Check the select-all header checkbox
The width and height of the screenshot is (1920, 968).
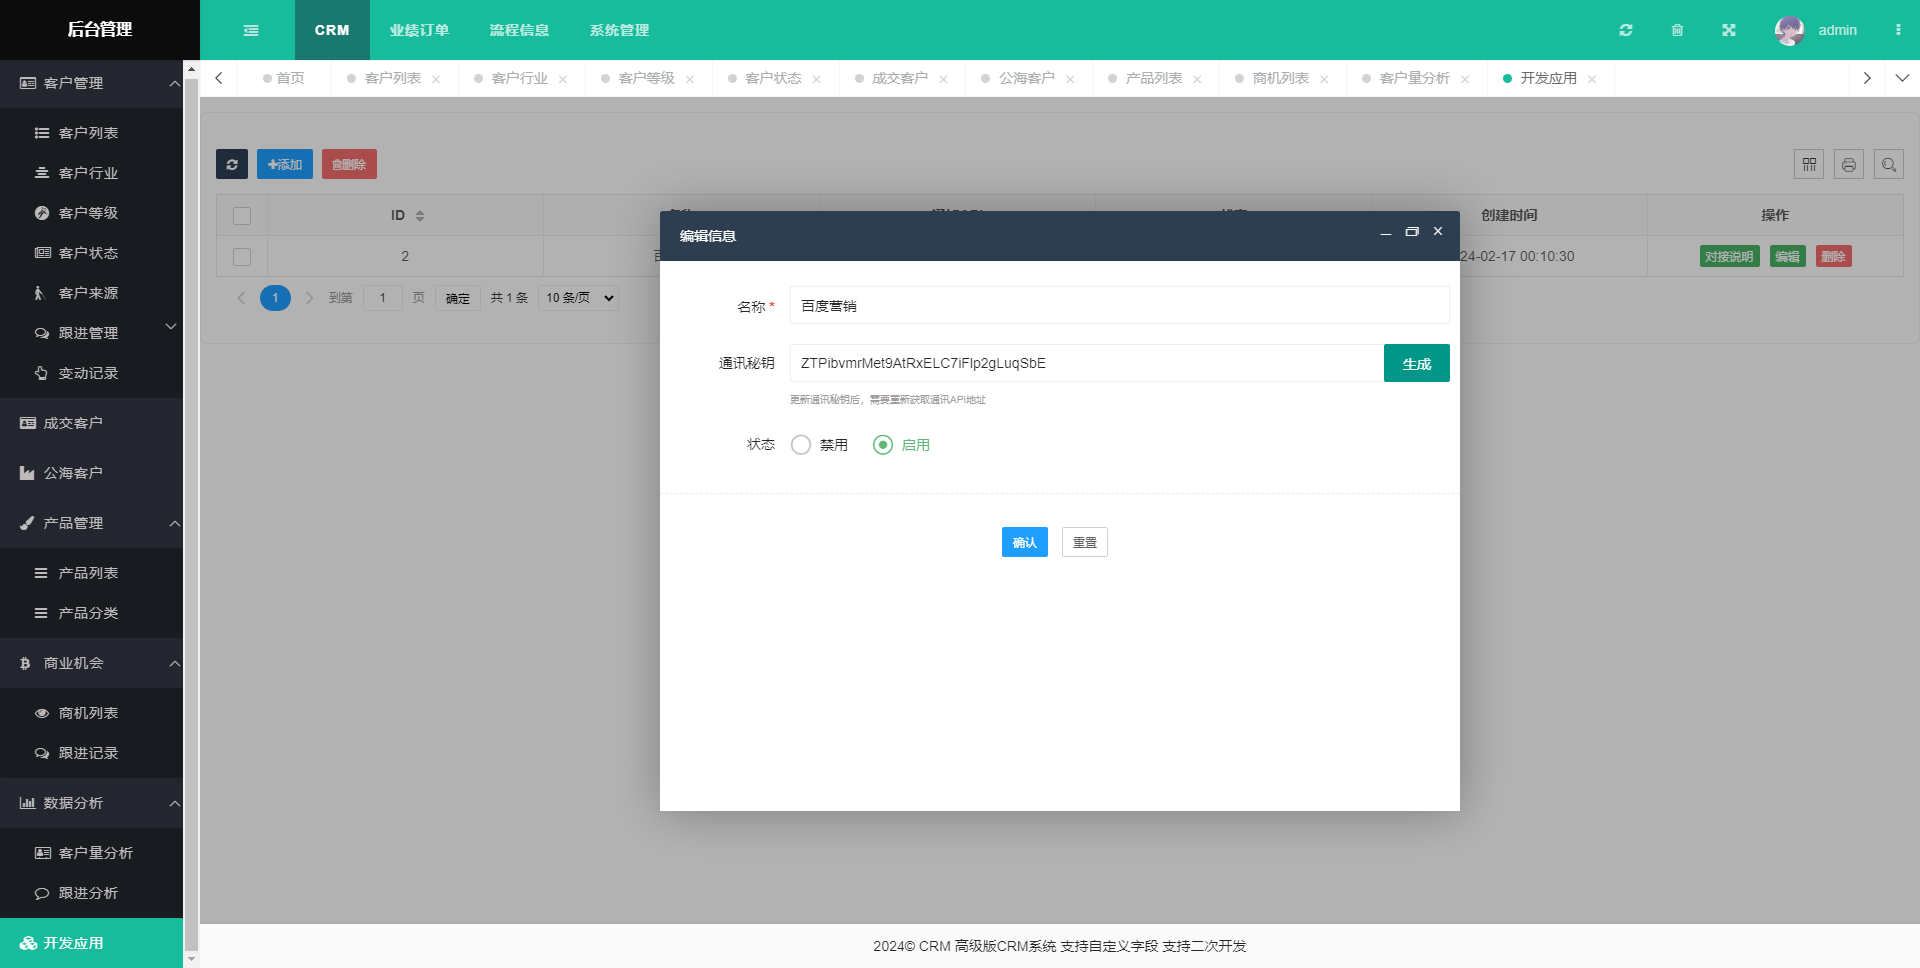coord(242,216)
